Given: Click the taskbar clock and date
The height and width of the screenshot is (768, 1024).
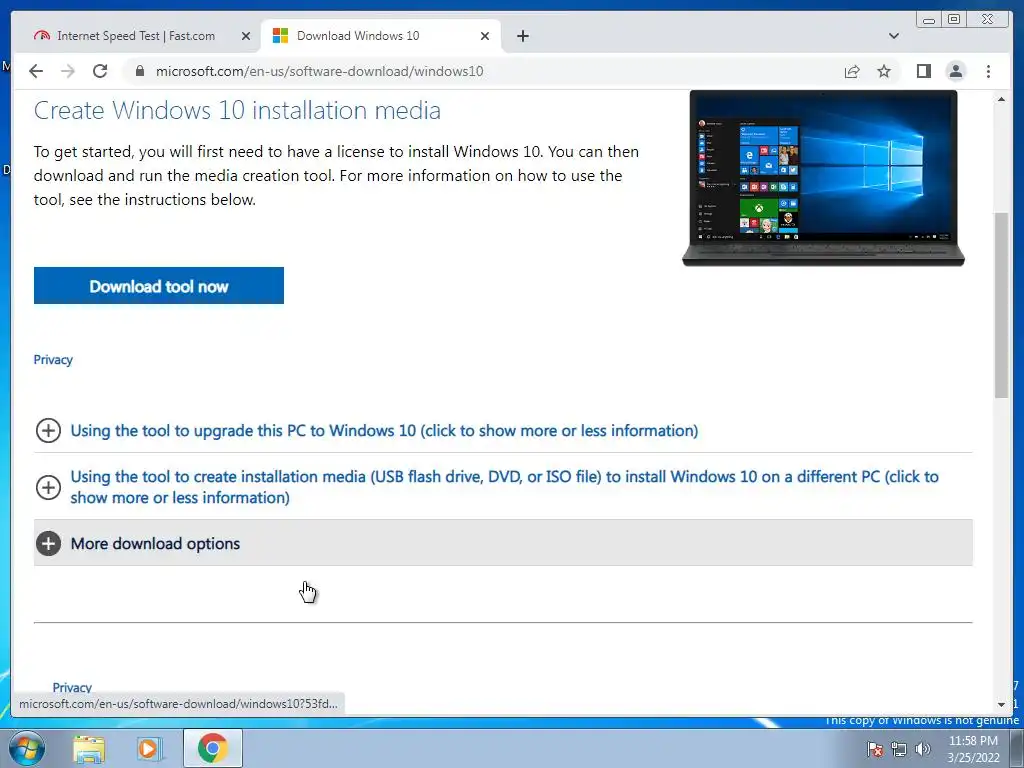Looking at the screenshot, I should pyautogui.click(x=973, y=749).
